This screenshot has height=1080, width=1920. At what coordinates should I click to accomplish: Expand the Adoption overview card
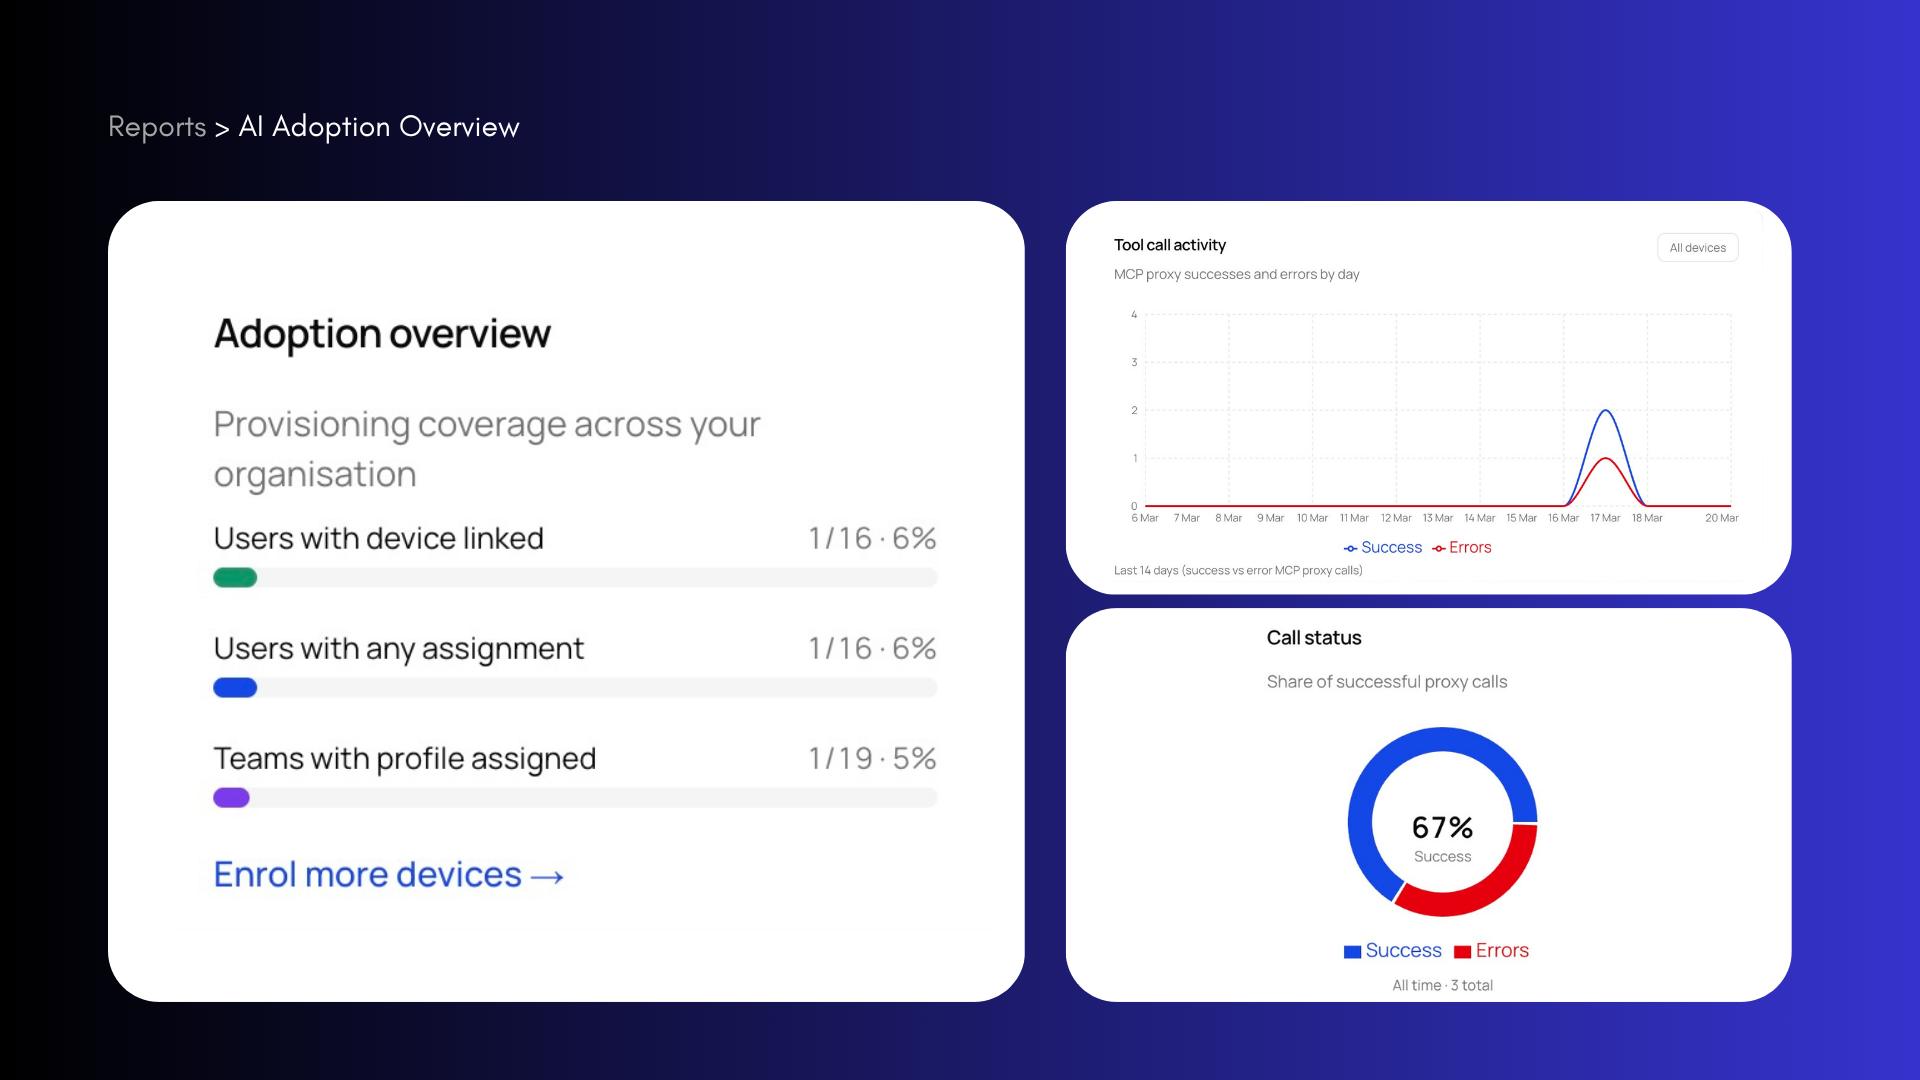point(382,334)
